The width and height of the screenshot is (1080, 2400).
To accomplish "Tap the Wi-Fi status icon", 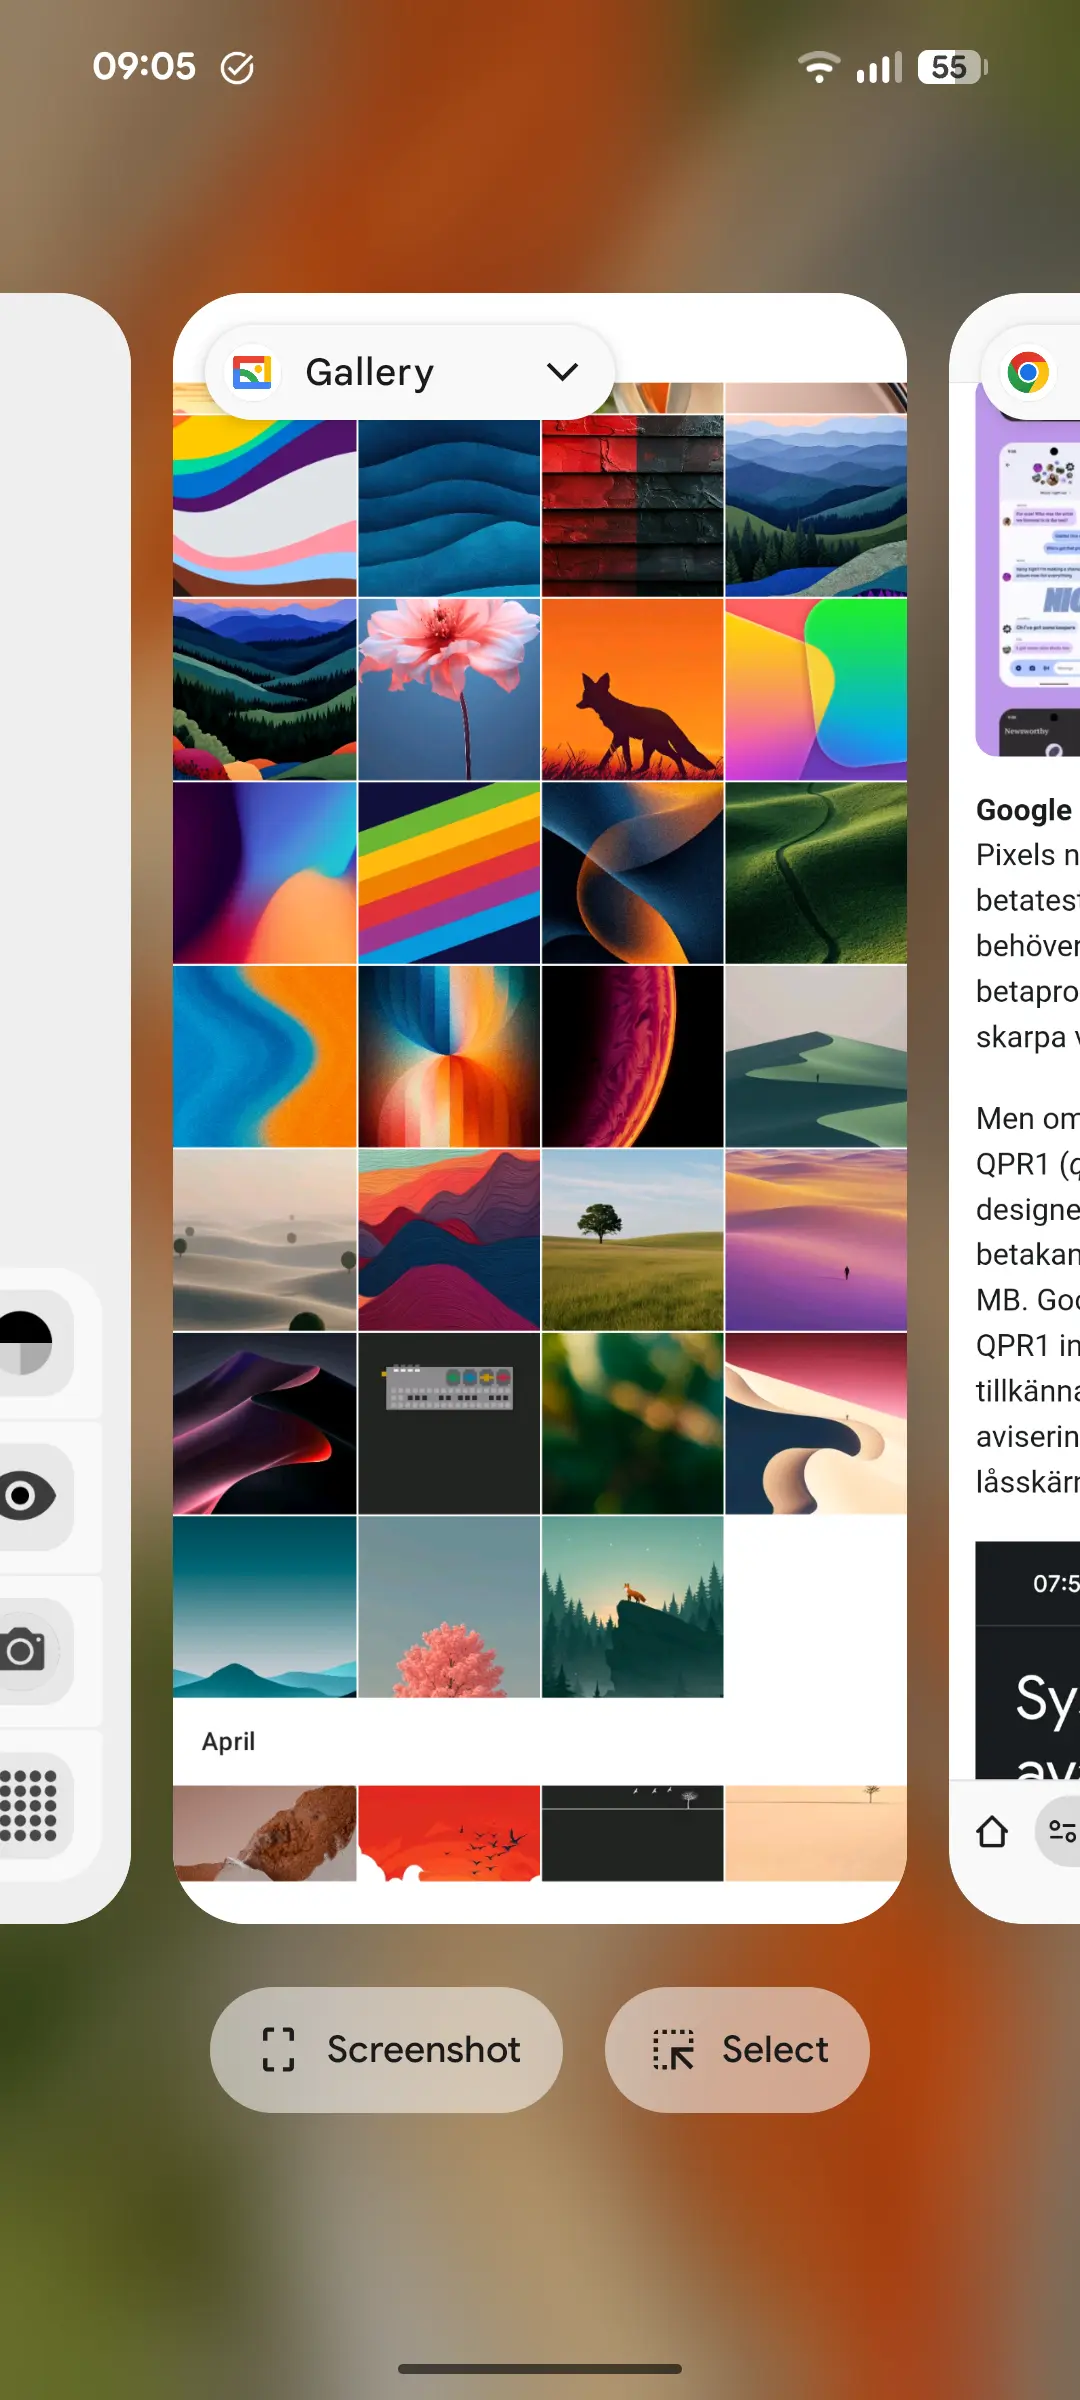I will (819, 67).
